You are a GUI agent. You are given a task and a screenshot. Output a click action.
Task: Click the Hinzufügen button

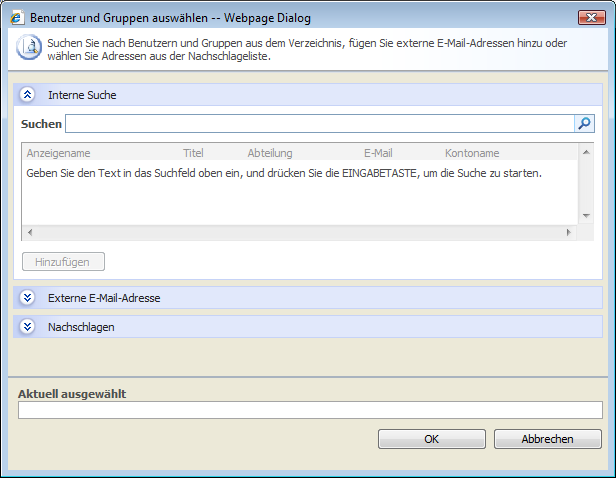pyautogui.click(x=63, y=262)
